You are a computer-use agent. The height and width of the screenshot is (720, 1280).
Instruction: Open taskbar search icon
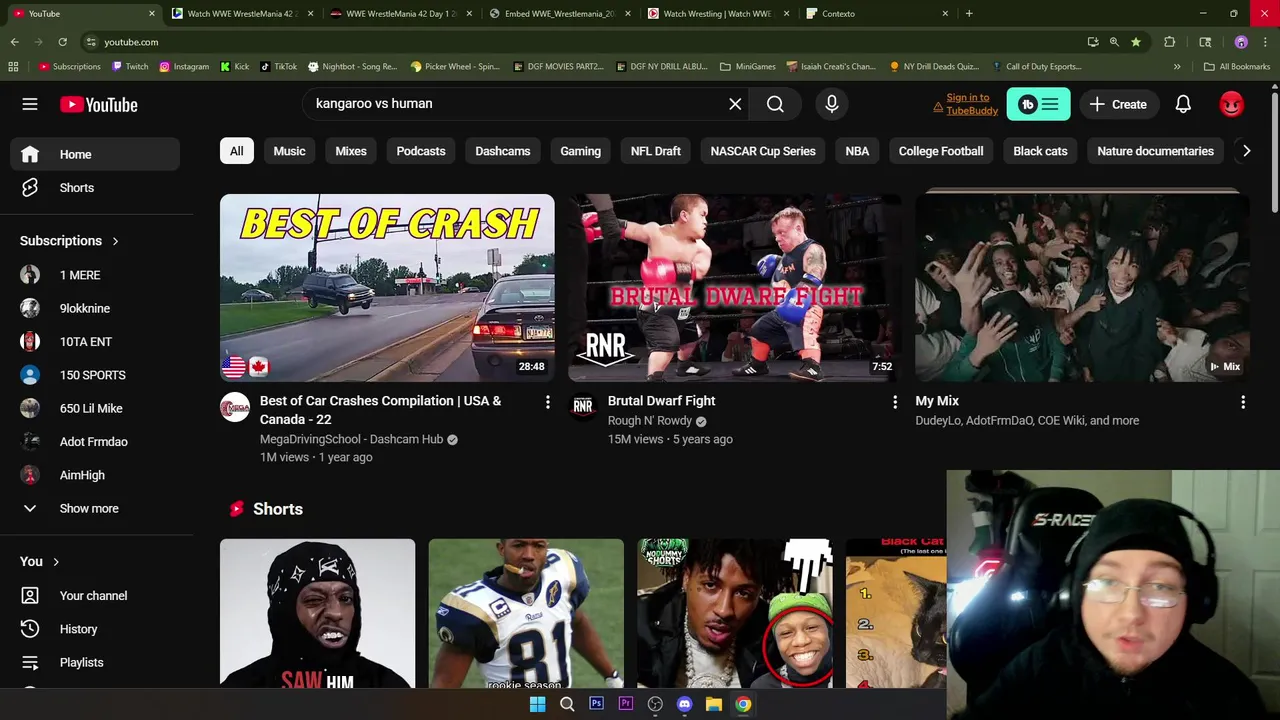[567, 704]
